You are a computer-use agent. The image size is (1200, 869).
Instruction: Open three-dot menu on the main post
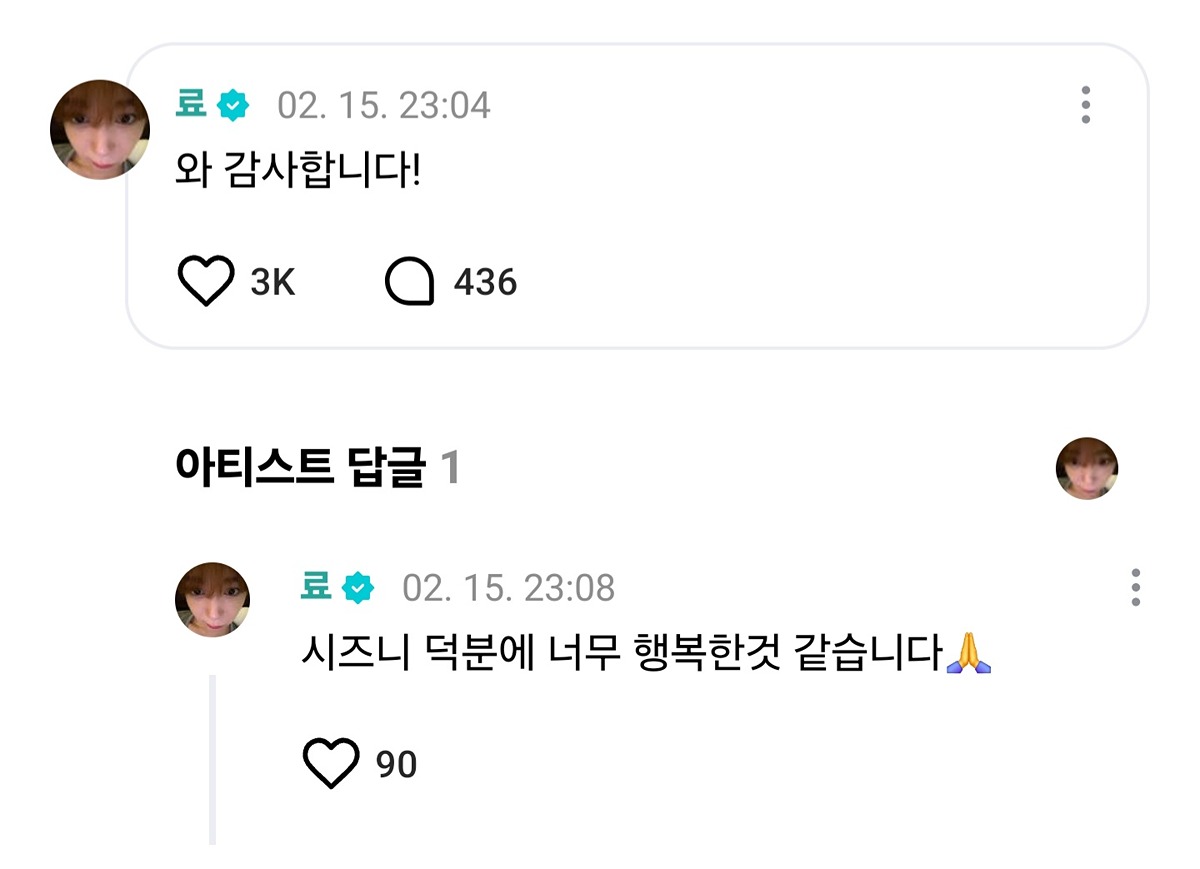(x=1086, y=105)
